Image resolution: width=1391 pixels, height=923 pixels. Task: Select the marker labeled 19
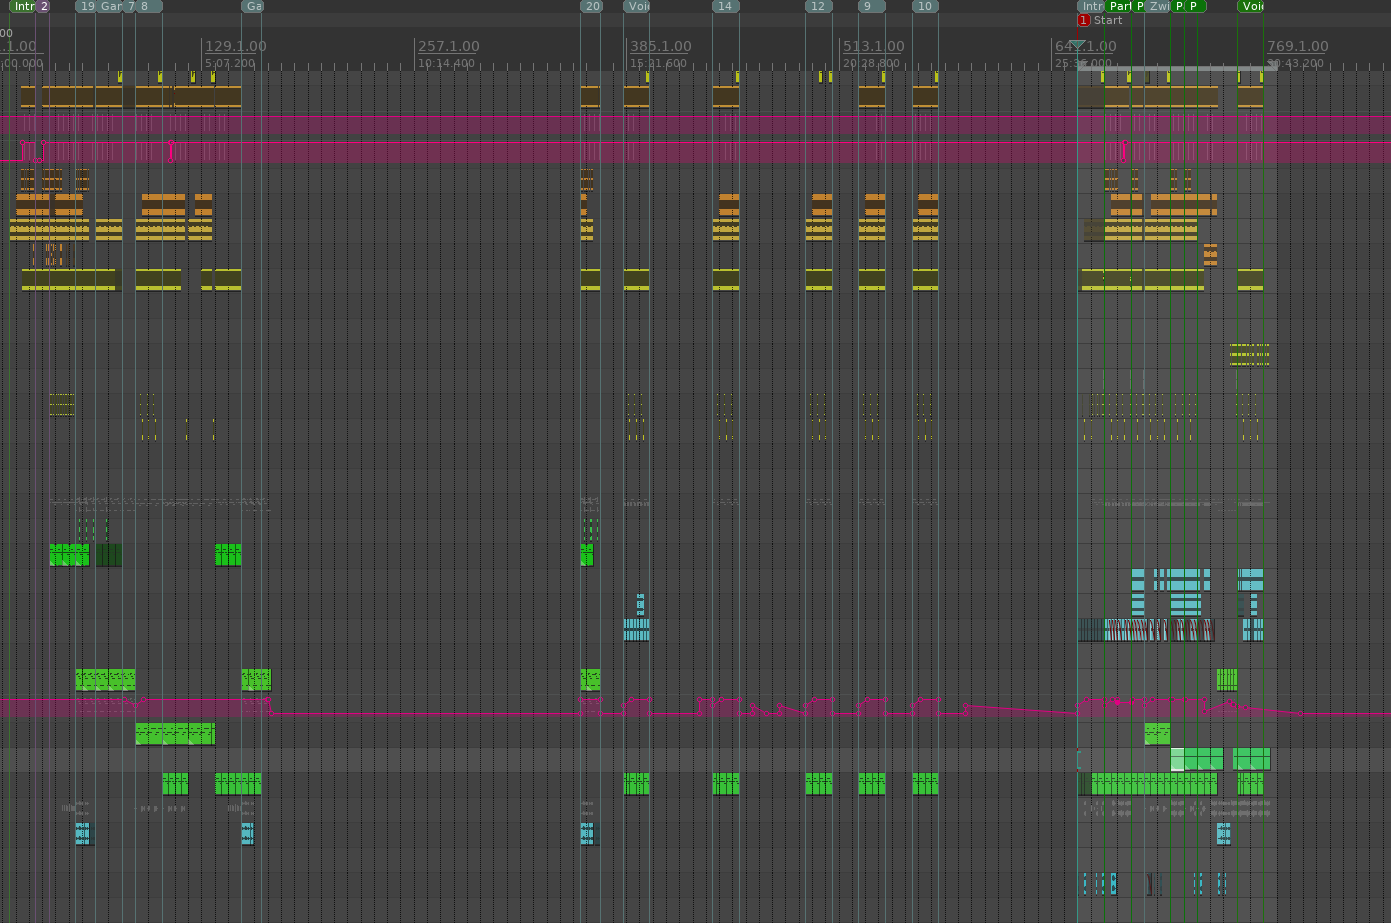[x=87, y=6]
